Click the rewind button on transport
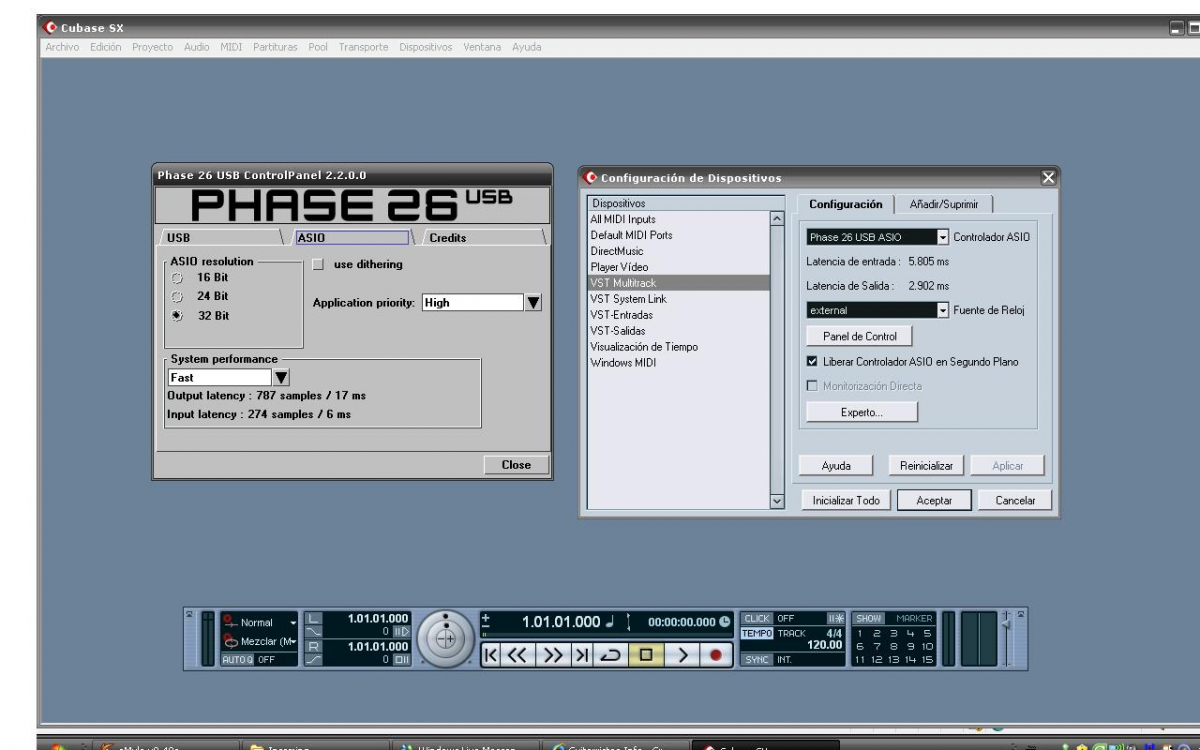 [x=517, y=655]
